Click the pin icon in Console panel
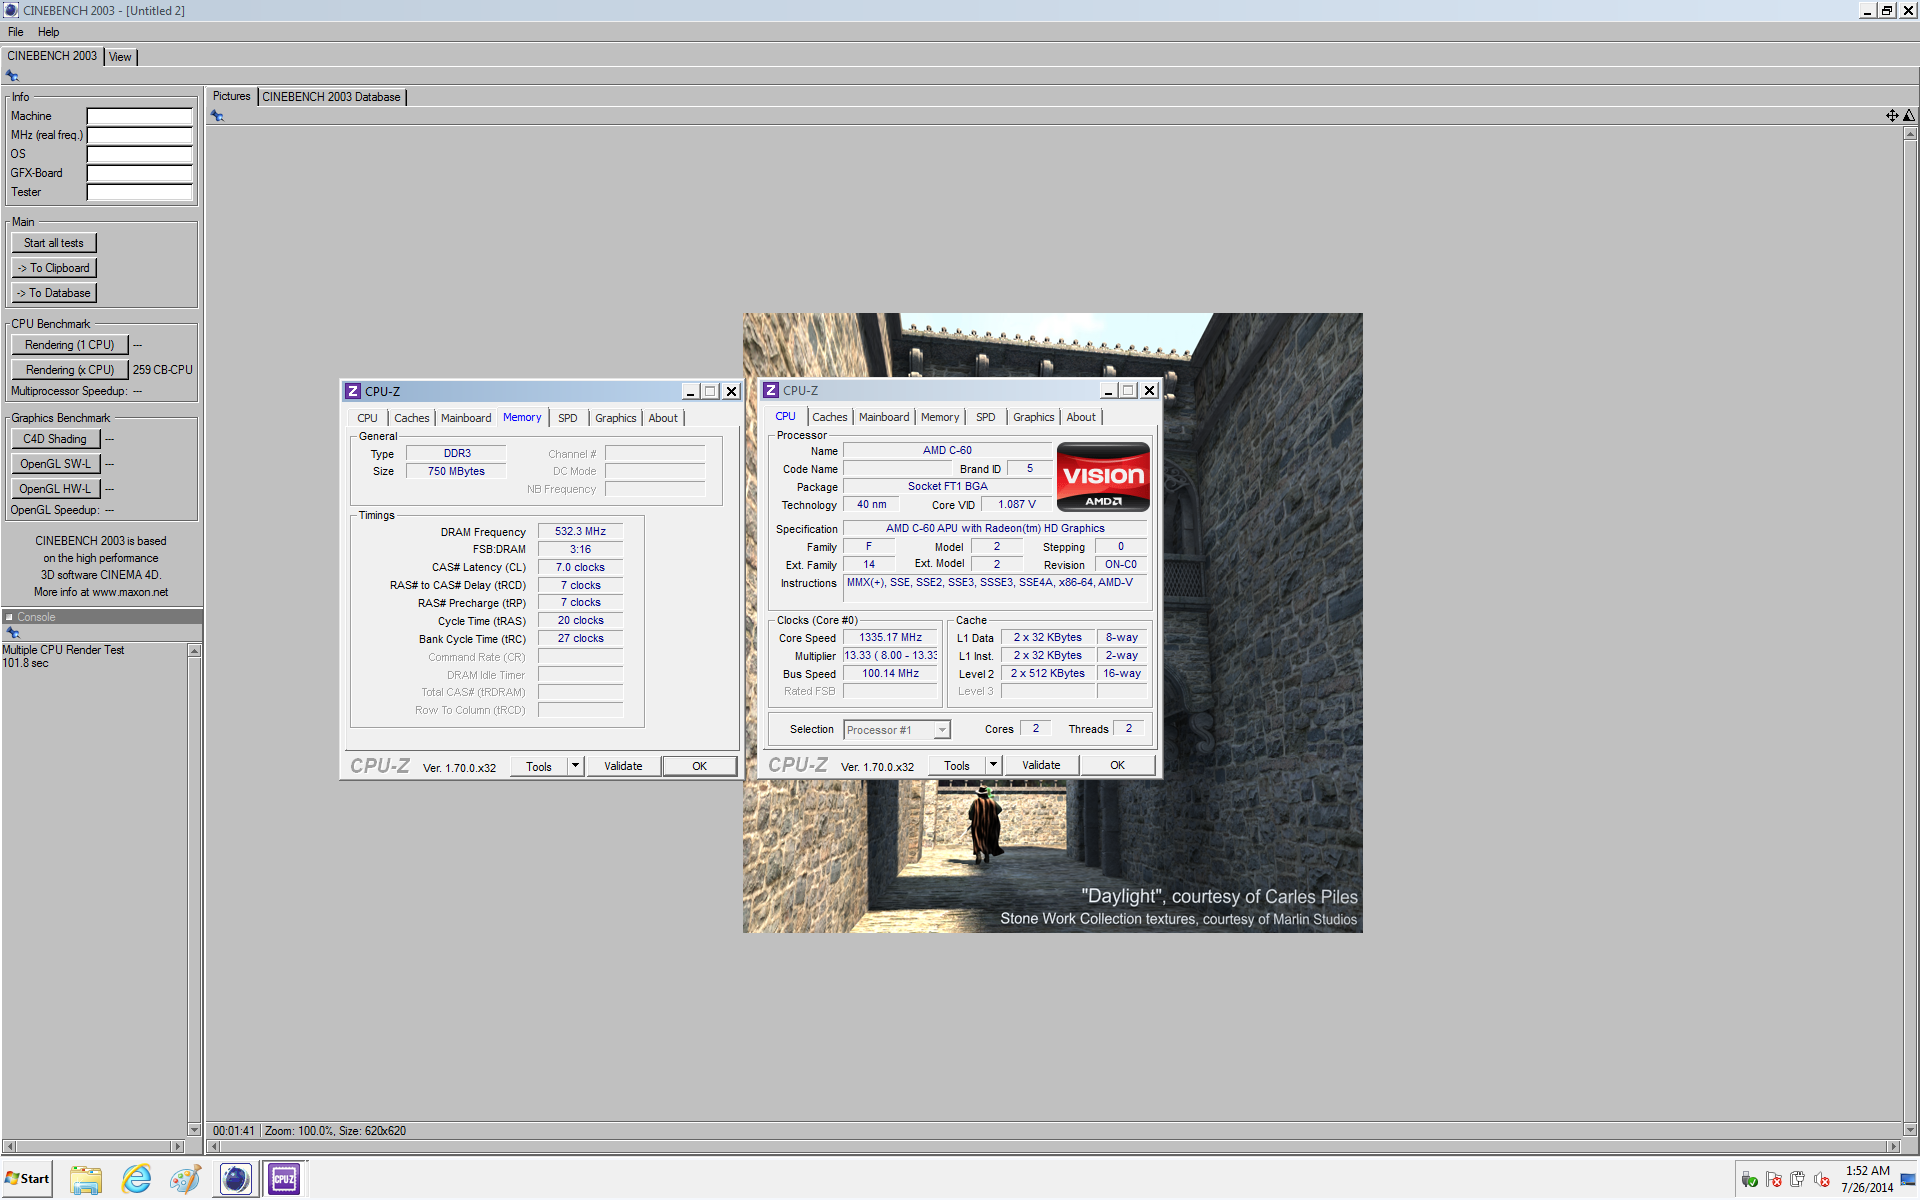 tap(13, 633)
